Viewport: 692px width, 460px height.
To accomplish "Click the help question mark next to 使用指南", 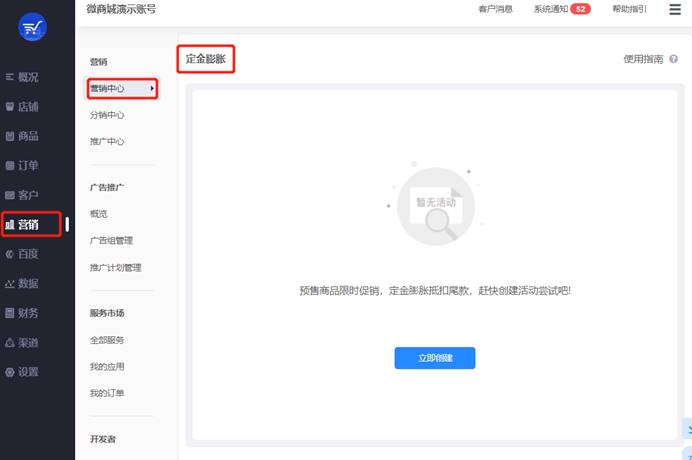I will pos(674,59).
